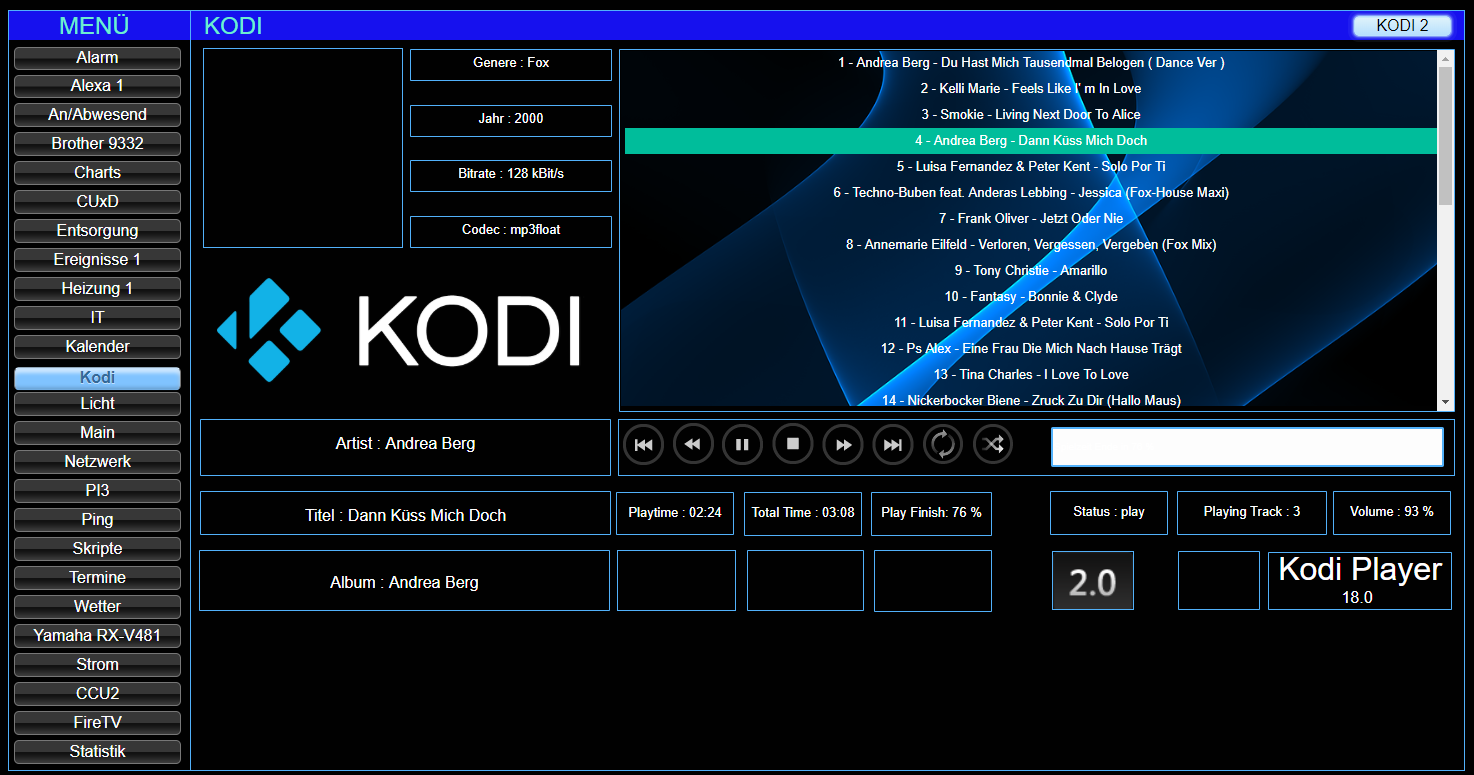
Task: Click the Bitrate : 128 kBit/s field
Action: click(x=511, y=175)
